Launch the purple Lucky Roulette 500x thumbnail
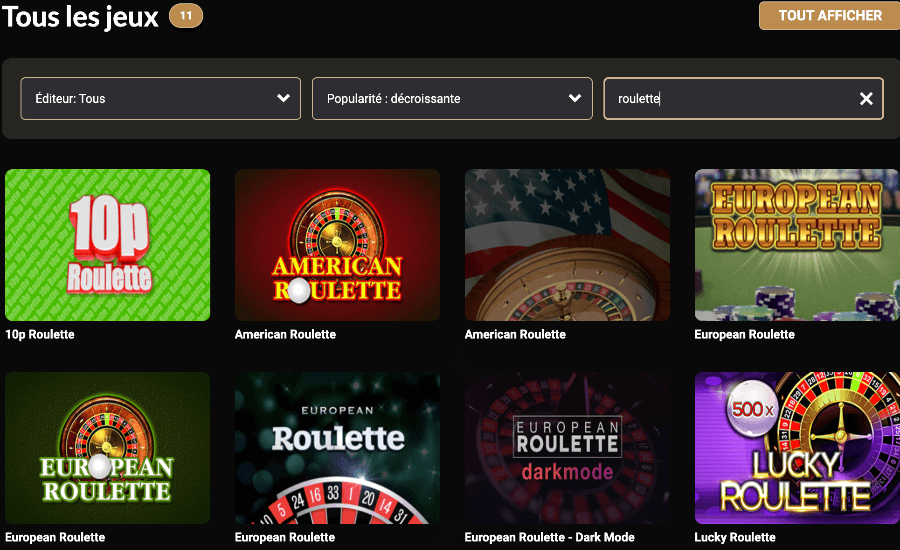900x550 pixels. coord(797,448)
